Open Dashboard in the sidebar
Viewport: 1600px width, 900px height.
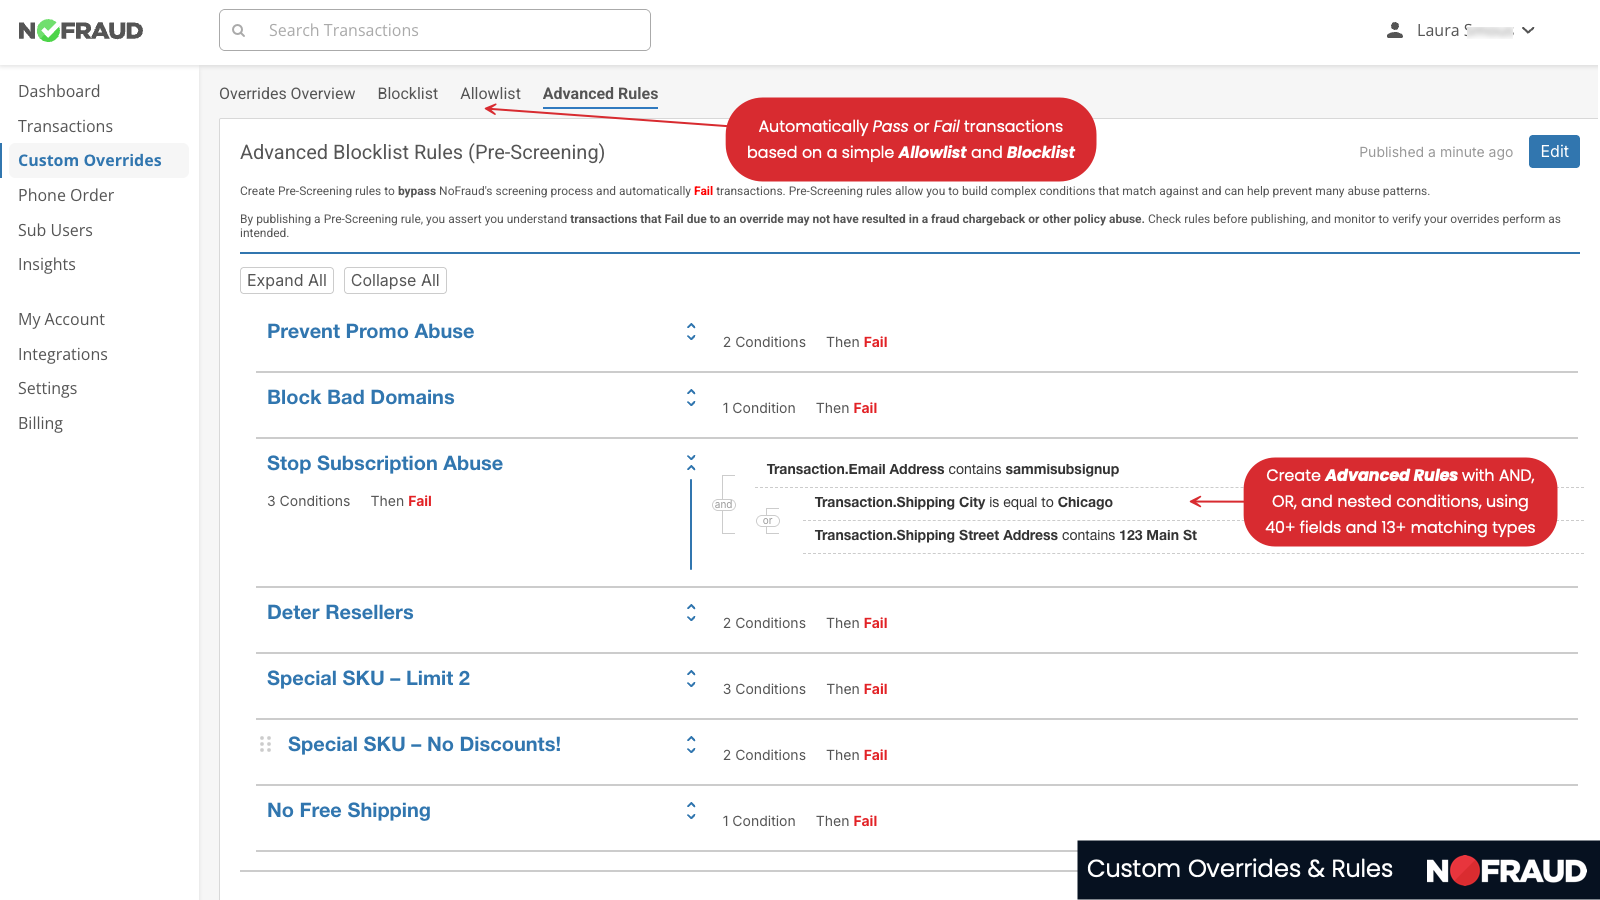[x=59, y=91]
